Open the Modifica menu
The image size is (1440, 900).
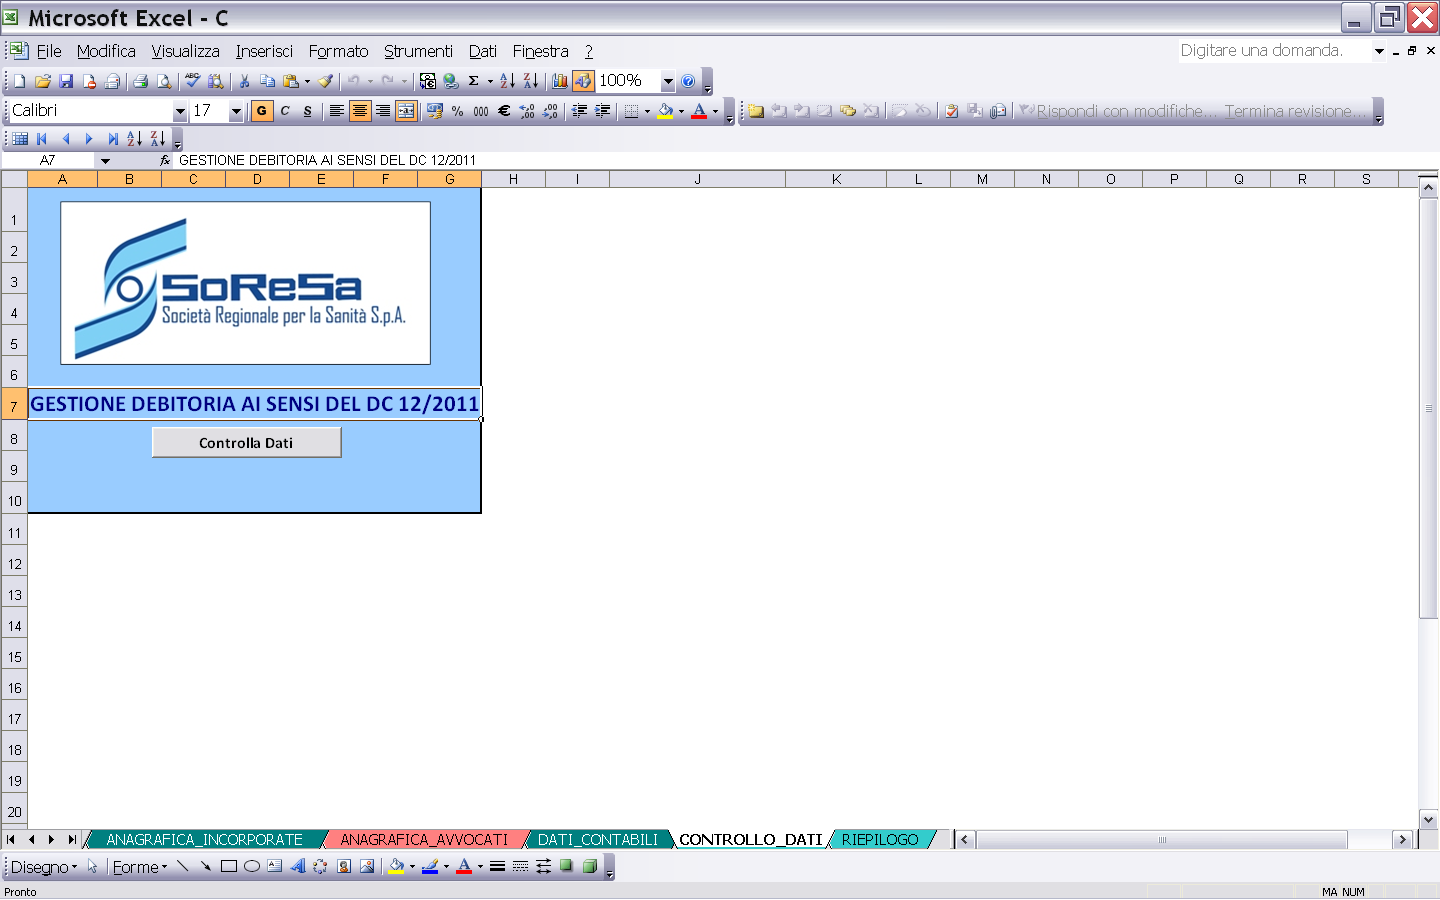click(106, 51)
